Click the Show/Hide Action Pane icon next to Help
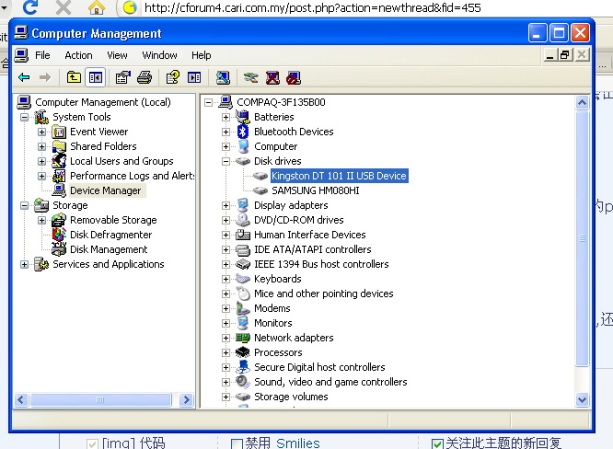Viewport: 613px width, 449px height. pos(194,77)
